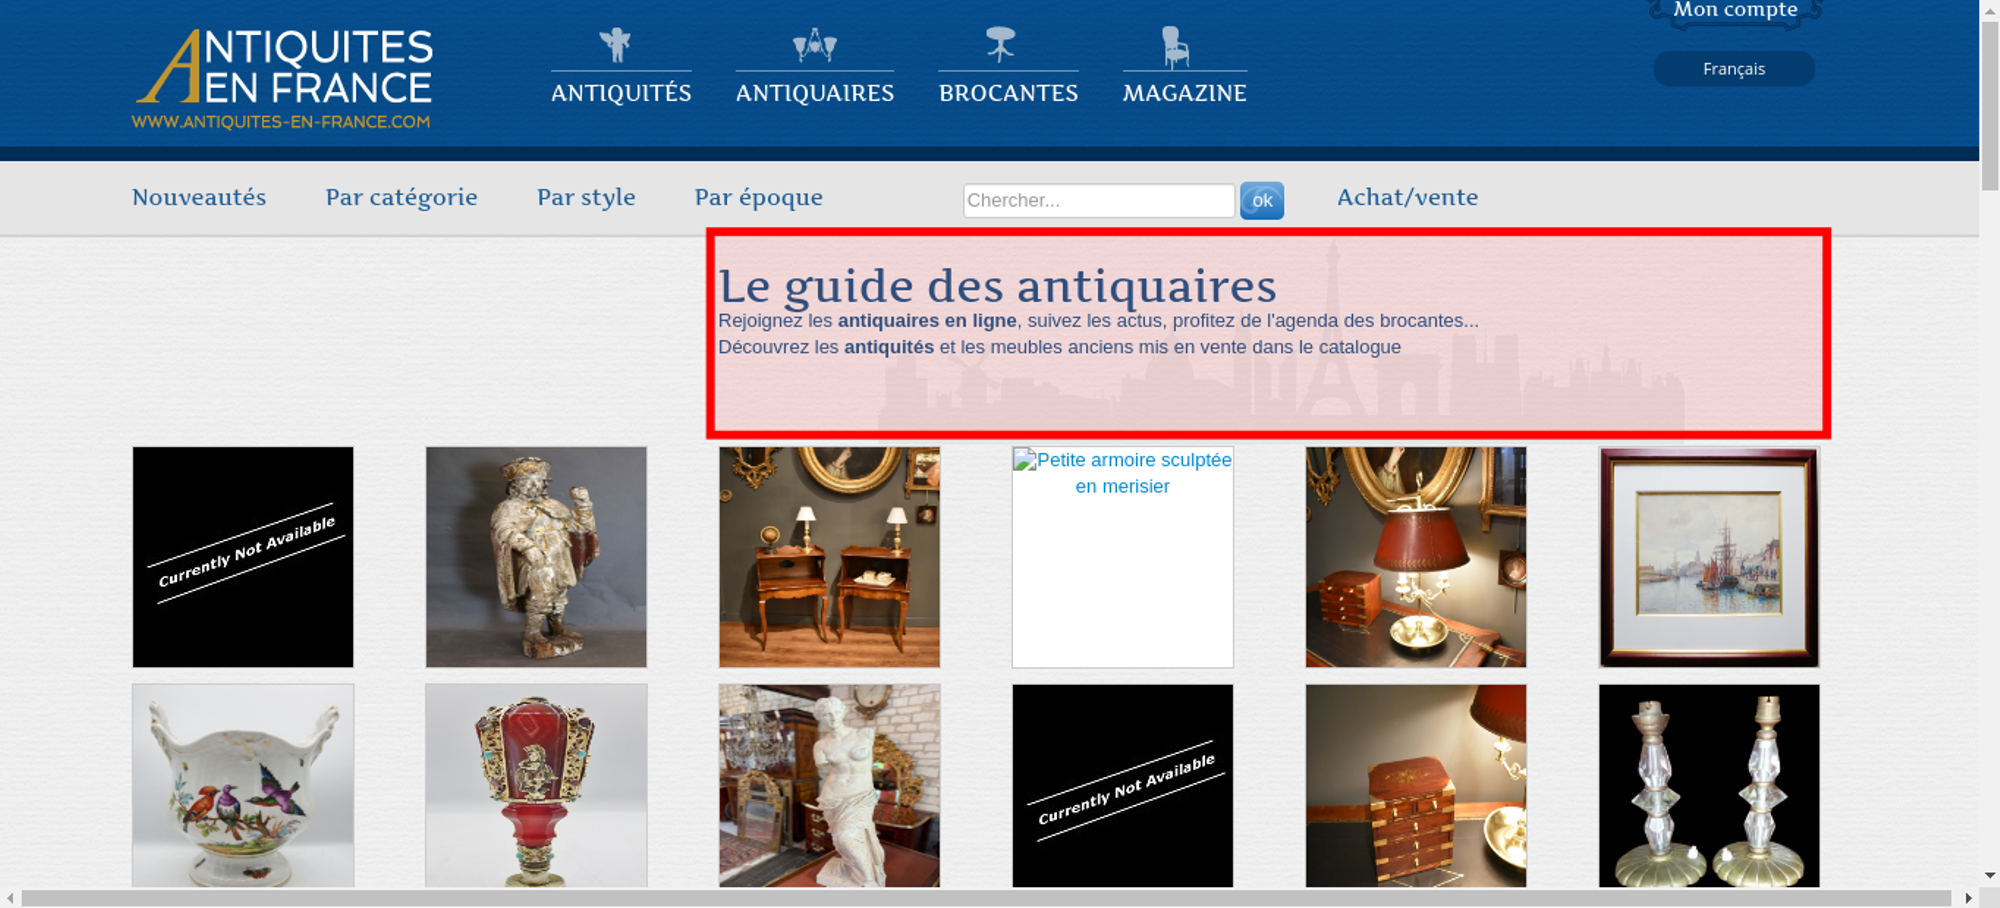
Task: Open the Nouveautés menu item
Action: pyautogui.click(x=199, y=197)
